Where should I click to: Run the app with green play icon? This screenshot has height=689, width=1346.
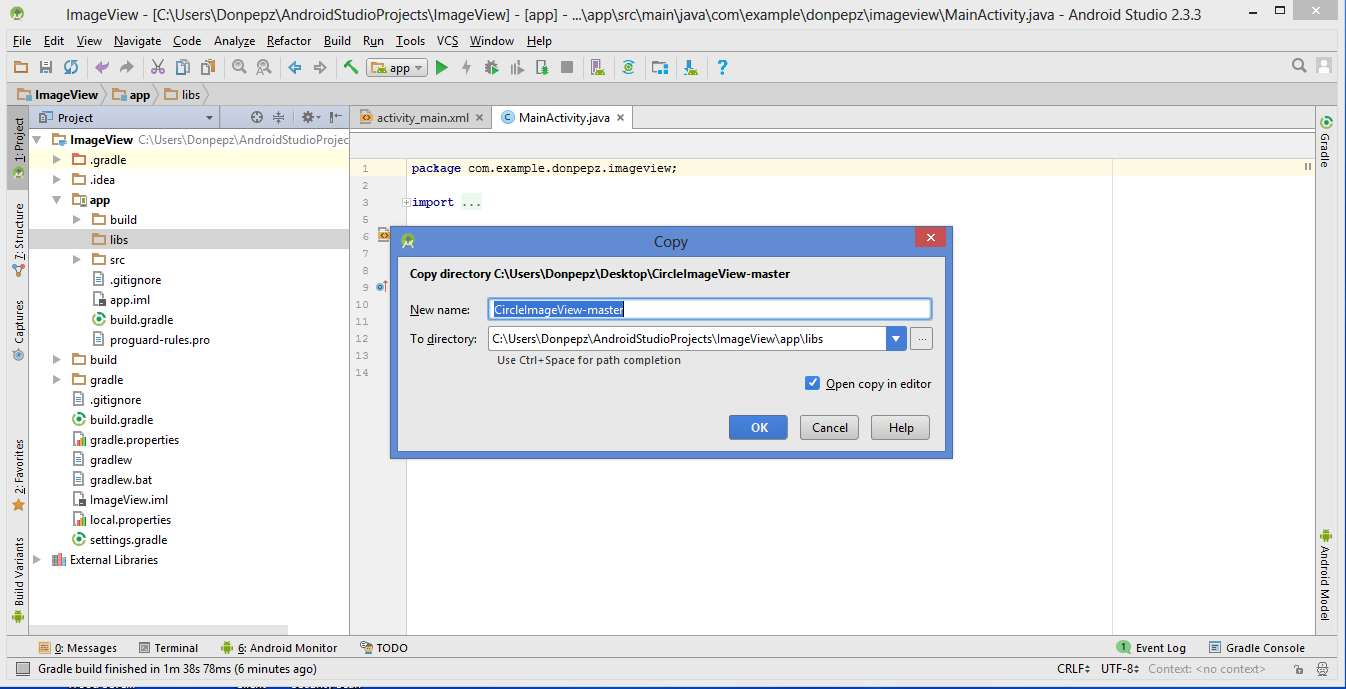(x=441, y=67)
